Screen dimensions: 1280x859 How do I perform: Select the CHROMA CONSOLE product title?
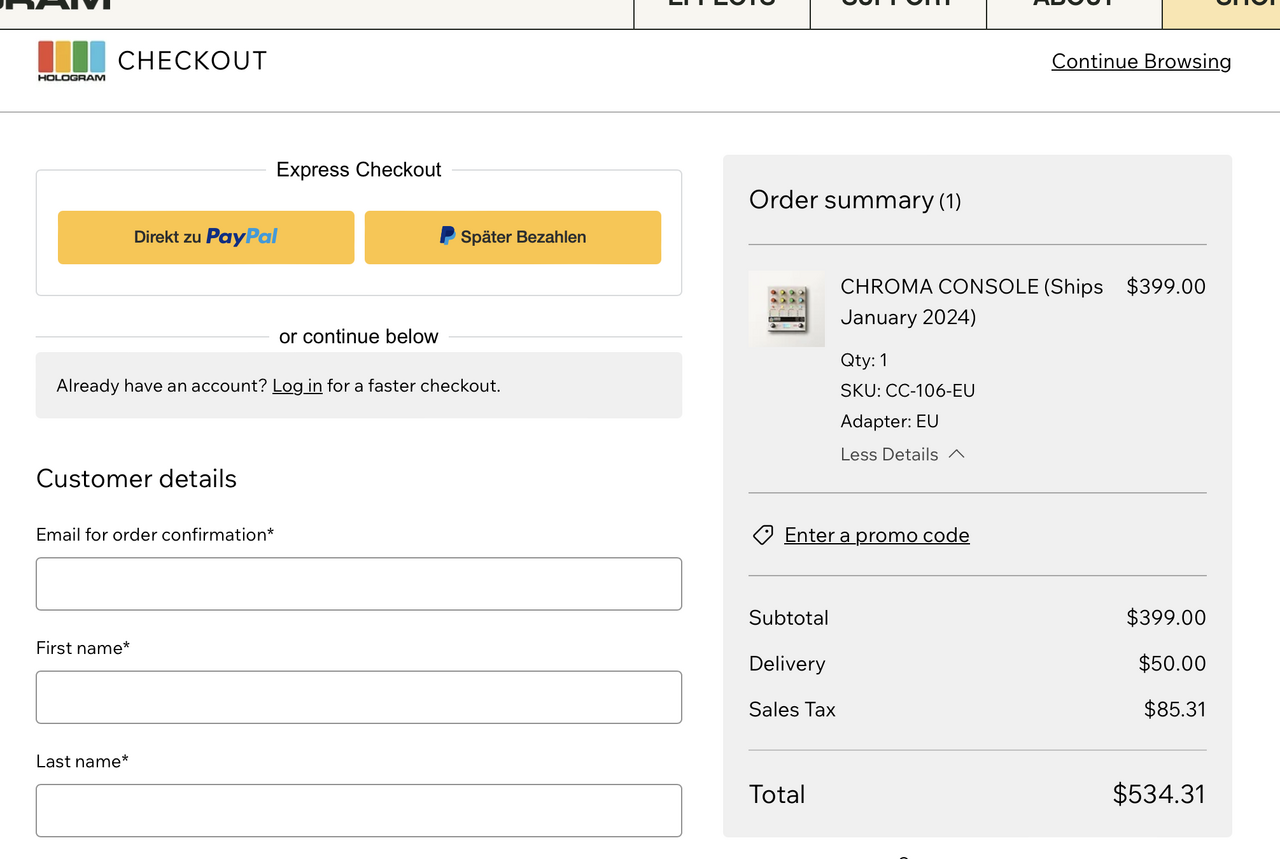(972, 302)
